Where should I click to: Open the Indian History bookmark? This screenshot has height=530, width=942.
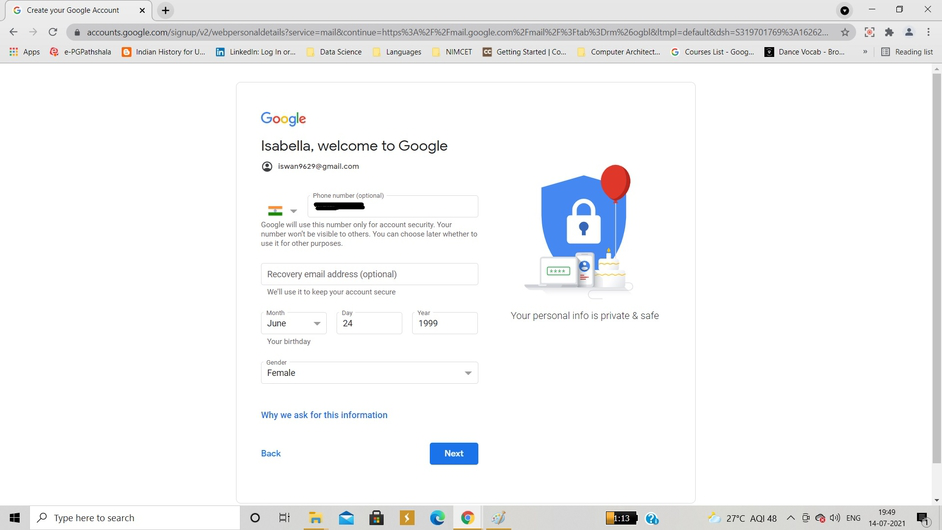point(163,52)
